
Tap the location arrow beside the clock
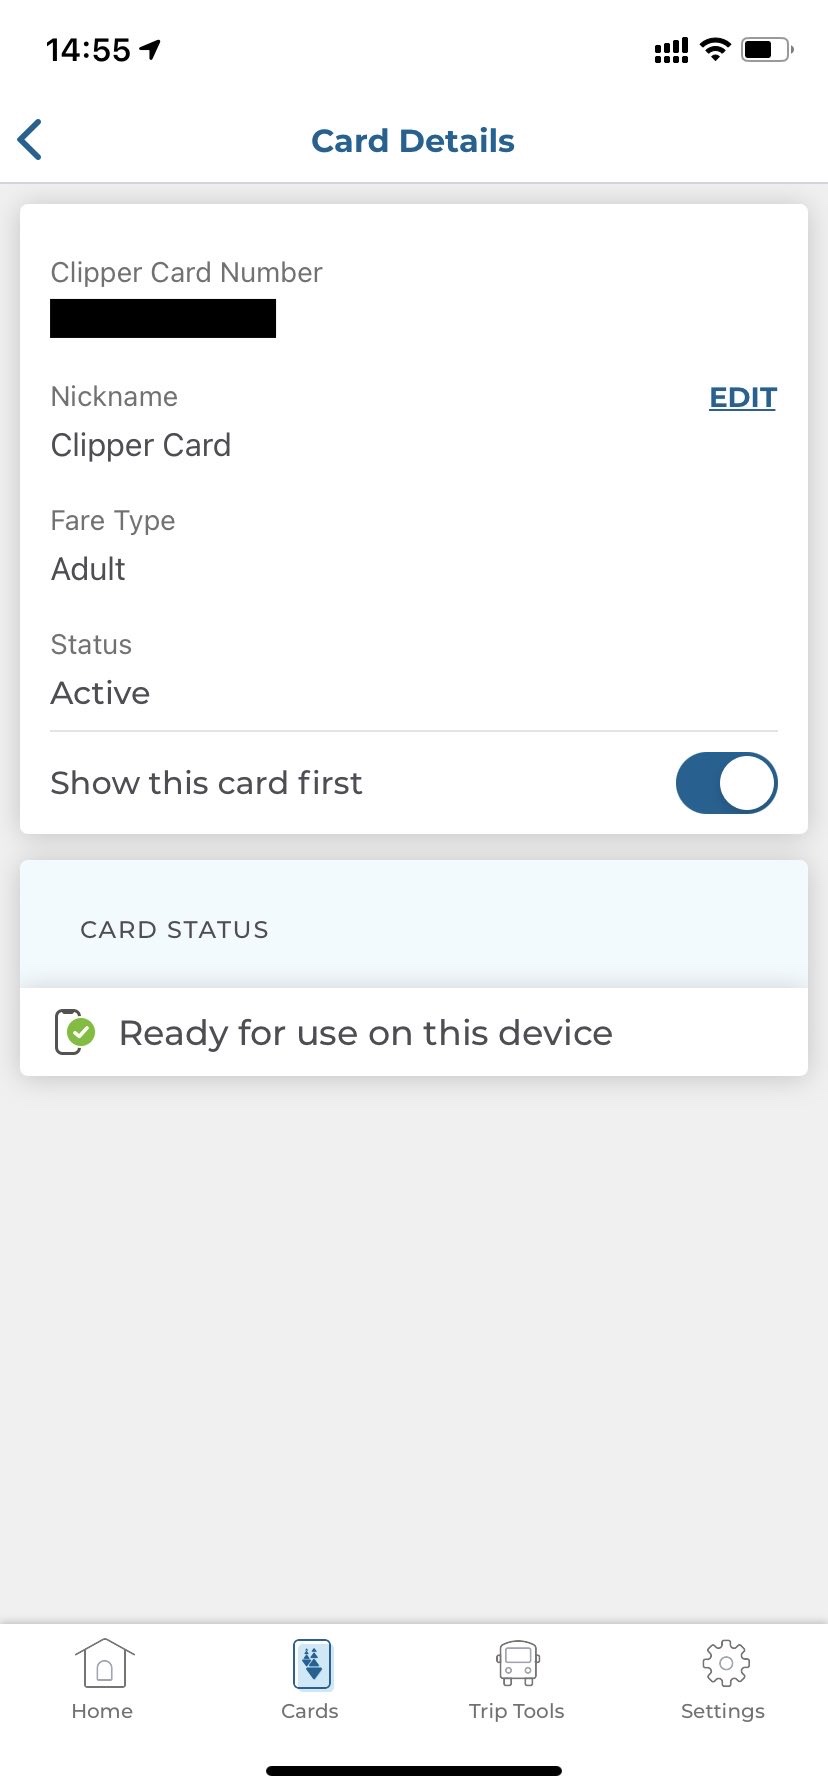148,45
